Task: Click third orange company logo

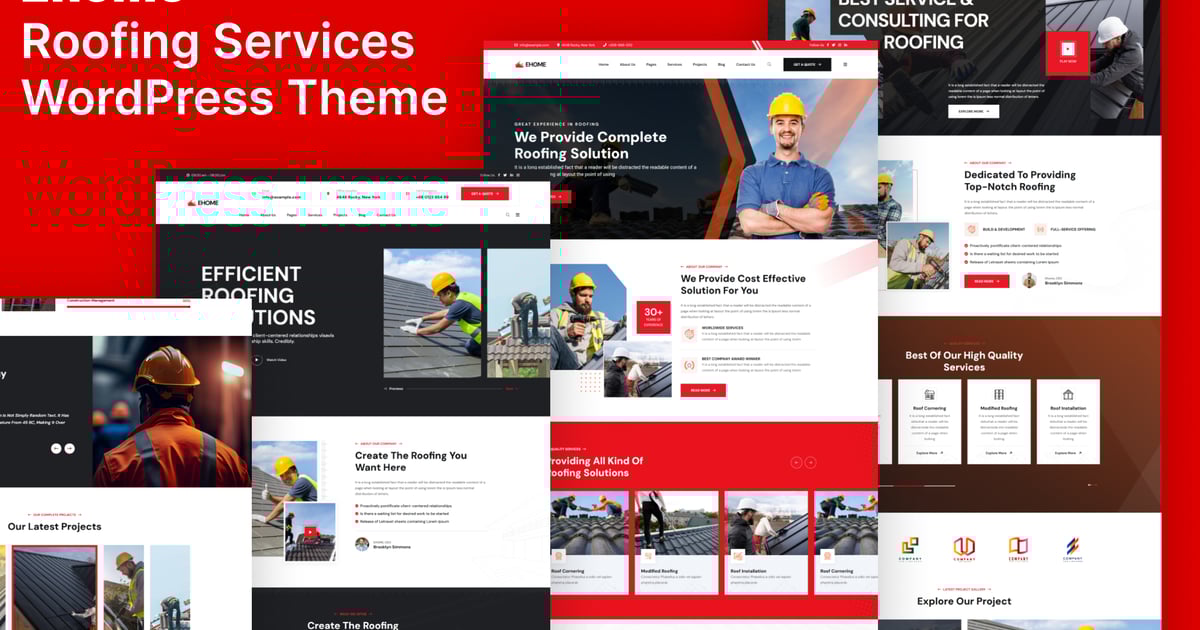Action: (x=1018, y=549)
